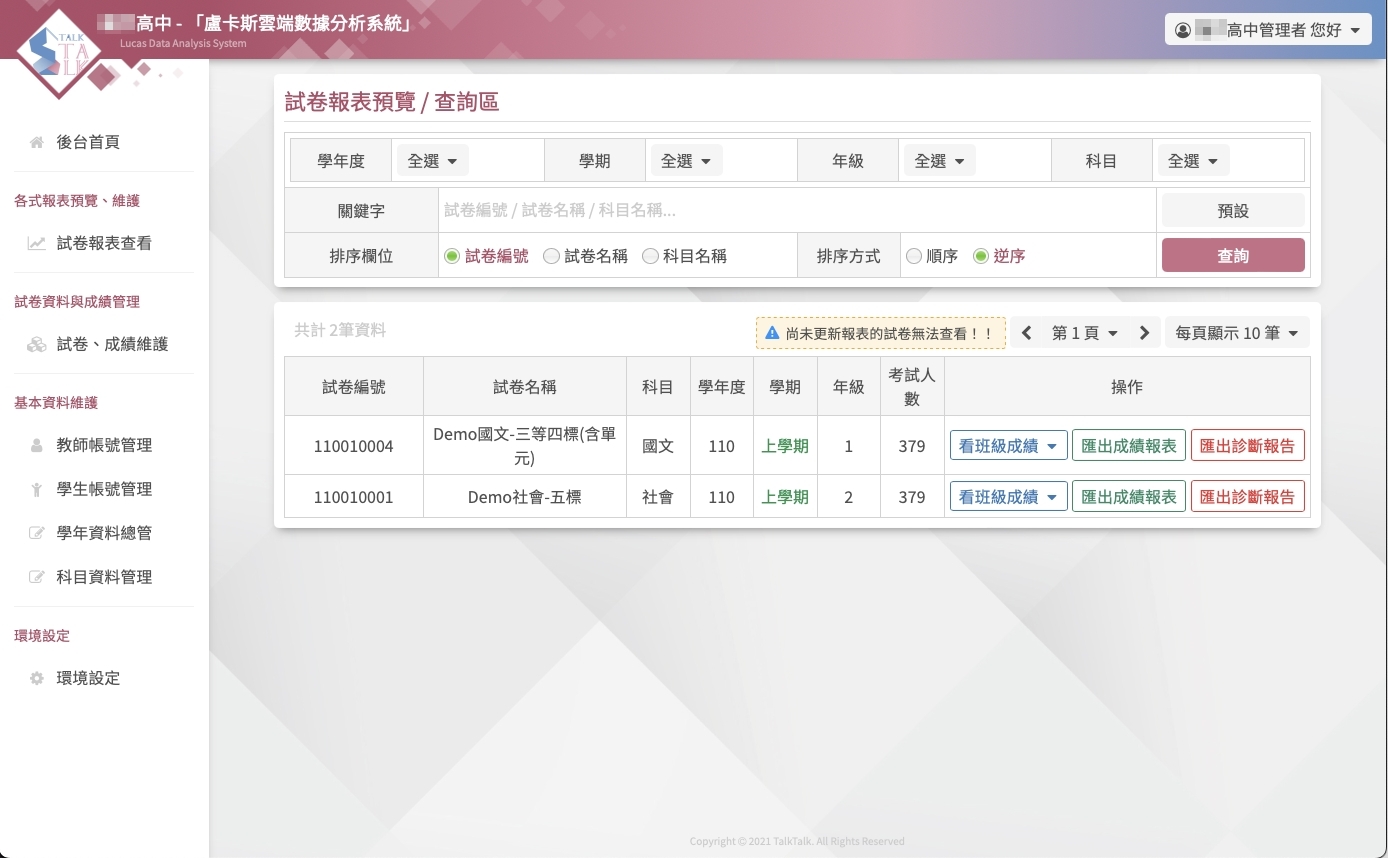Open 學年資料總管 in the sidebar
The image size is (1388, 858).
104,533
